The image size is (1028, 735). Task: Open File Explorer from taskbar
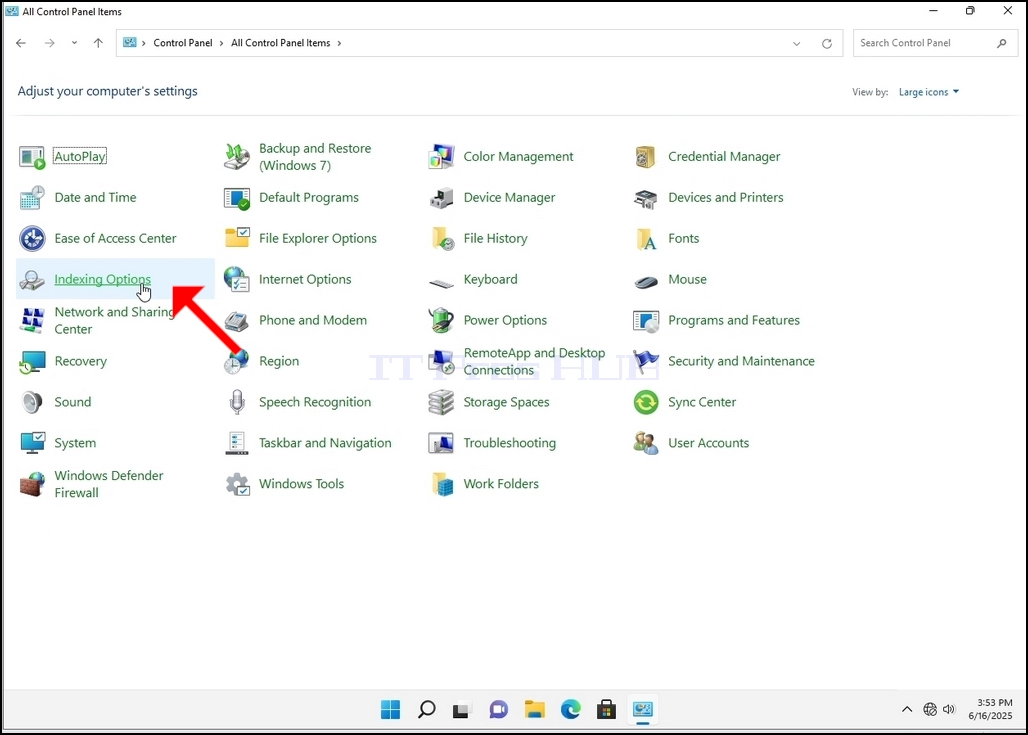[534, 709]
